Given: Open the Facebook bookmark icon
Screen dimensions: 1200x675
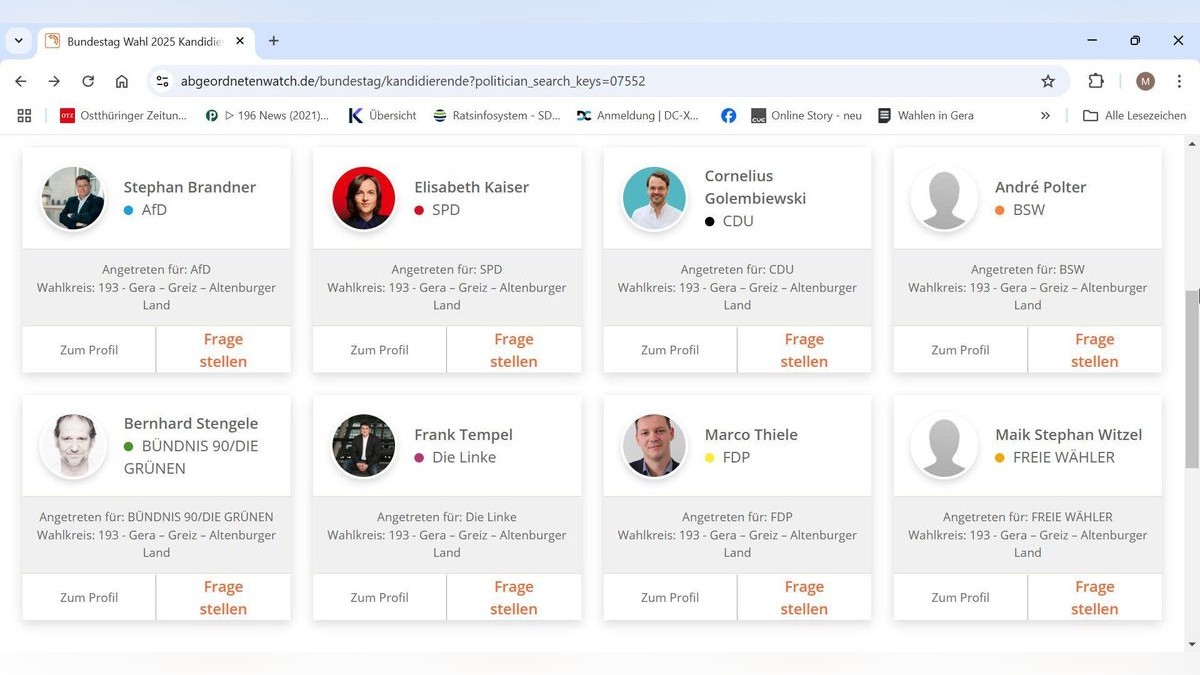Looking at the screenshot, I should [x=729, y=116].
